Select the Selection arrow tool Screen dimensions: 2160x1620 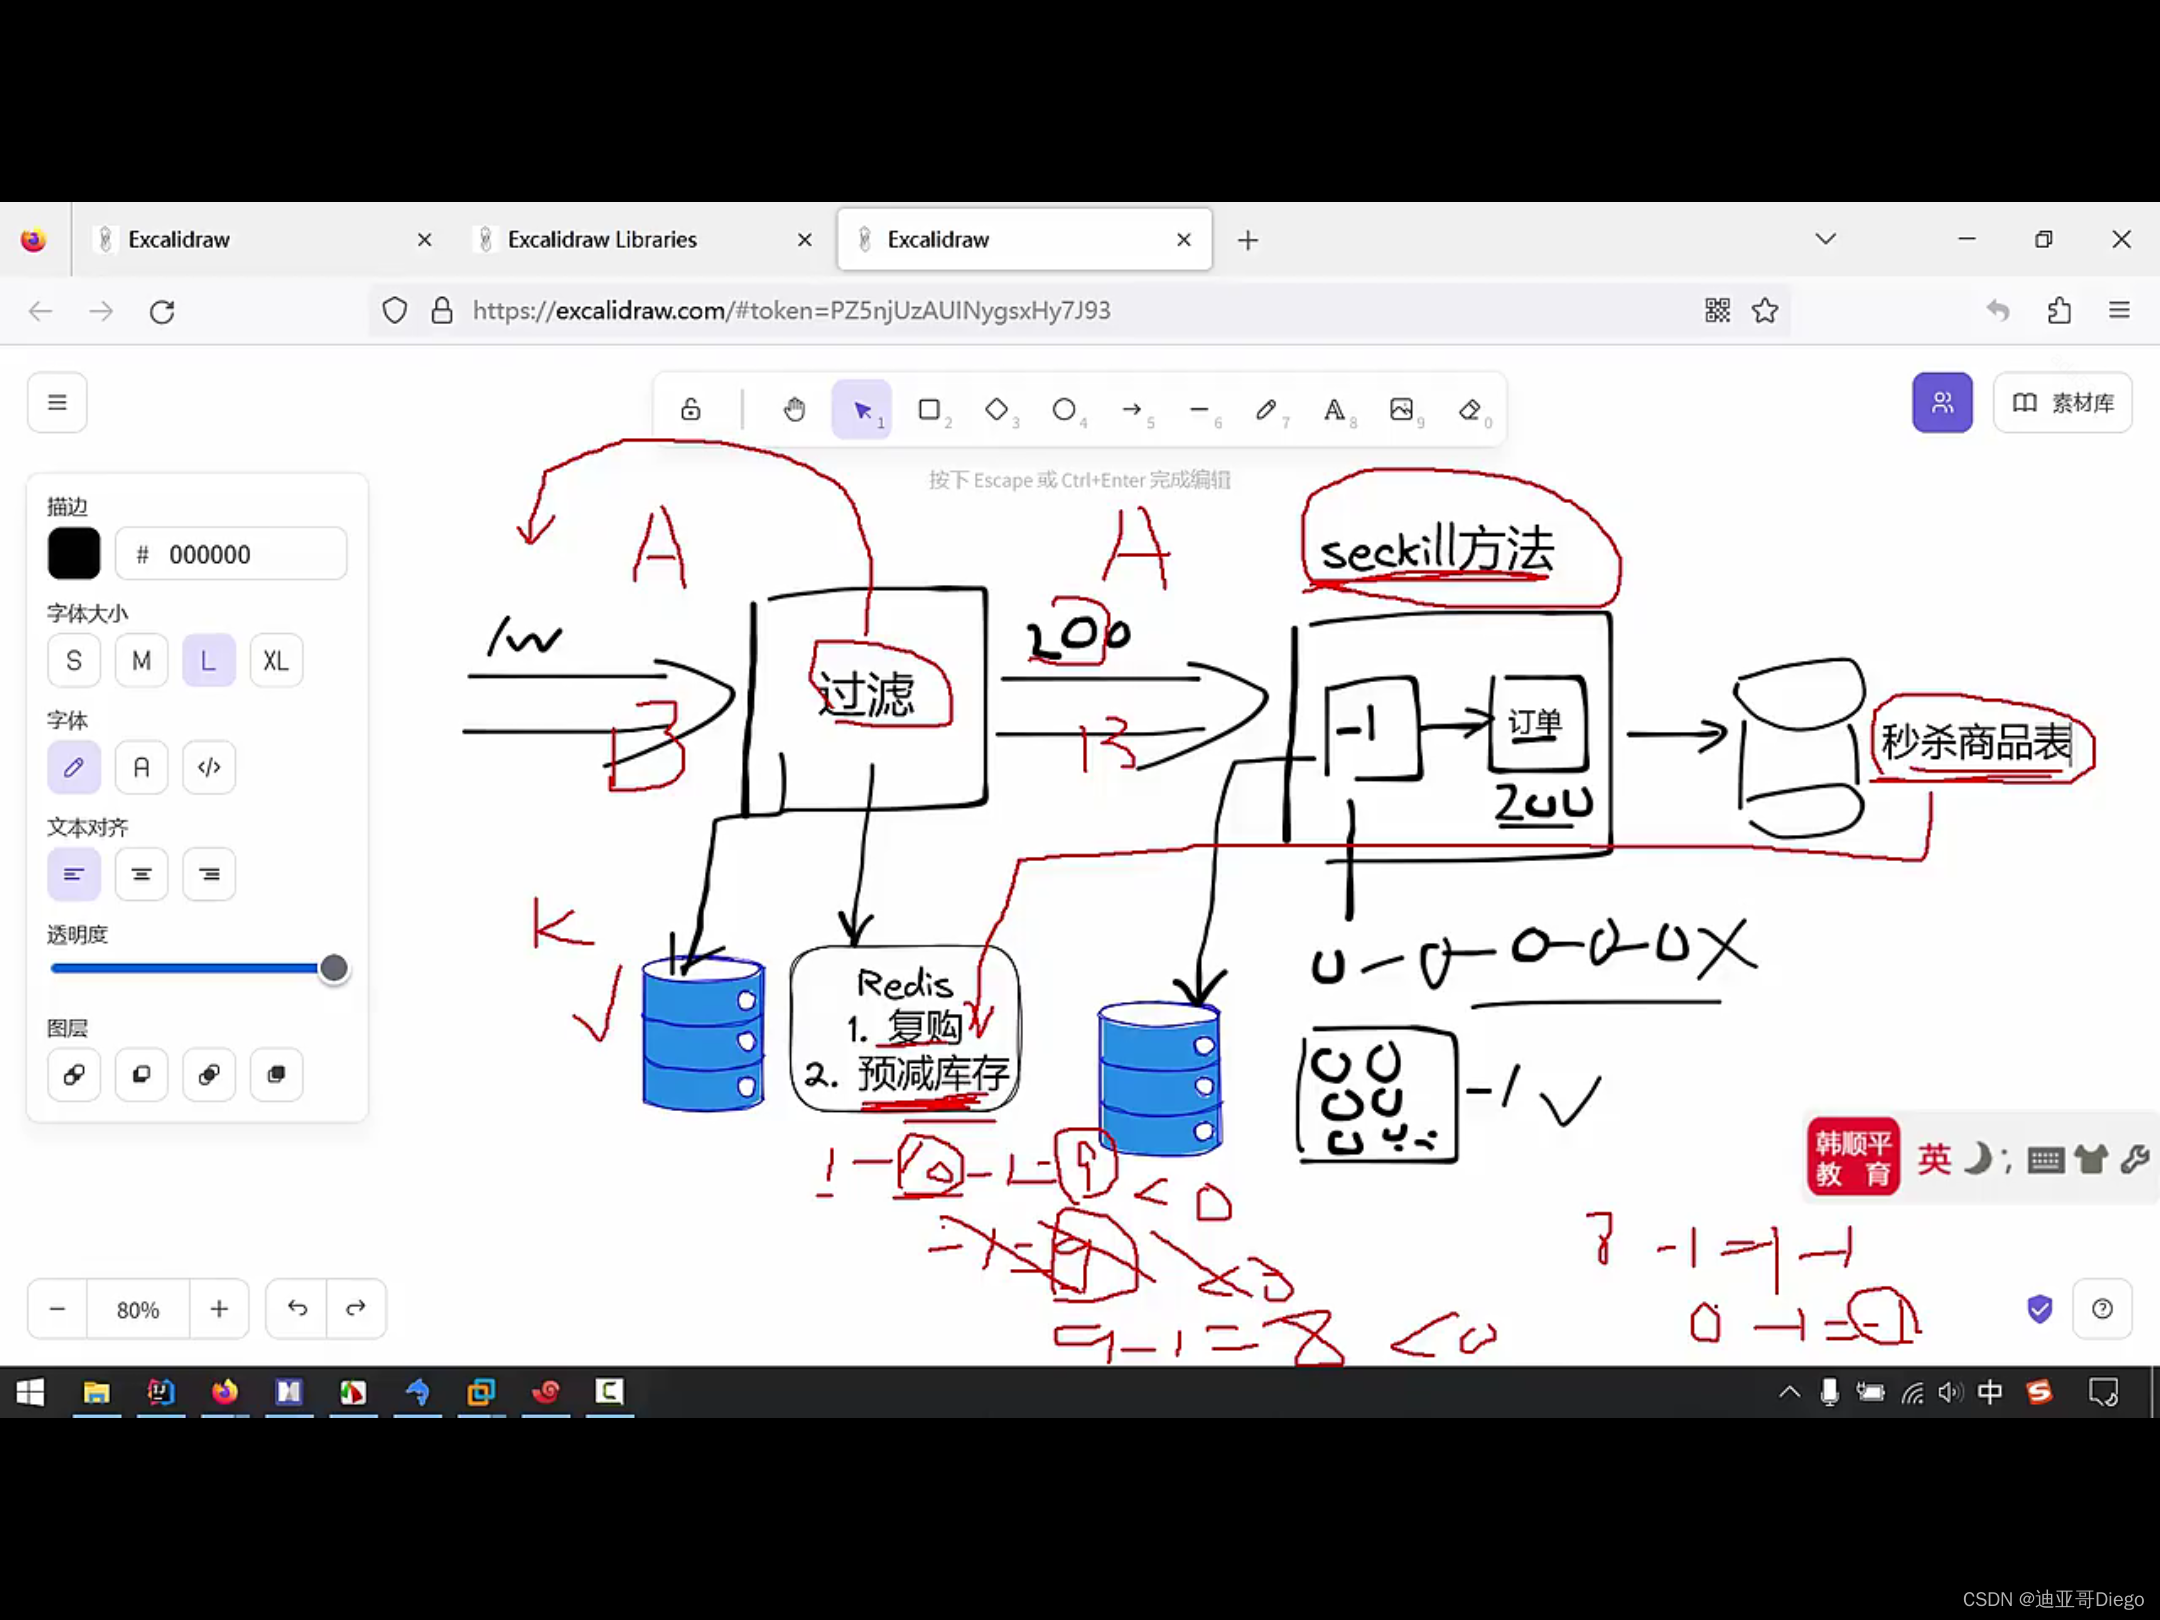click(x=862, y=409)
